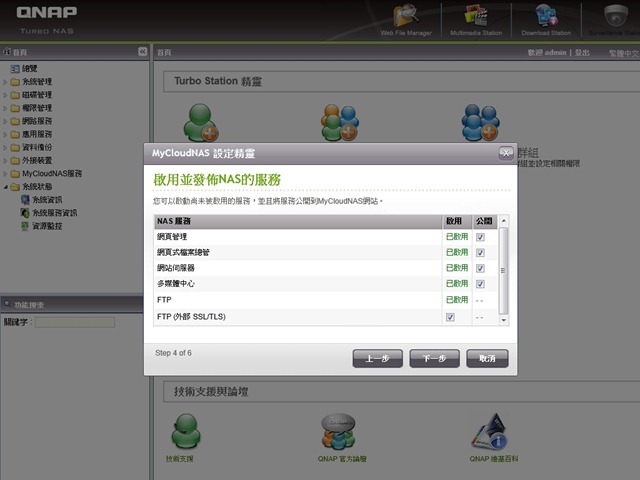Image resolution: width=640 pixels, height=480 pixels.
Task: Click the 首頁 breadcrumb in main panel
Action: 164,53
